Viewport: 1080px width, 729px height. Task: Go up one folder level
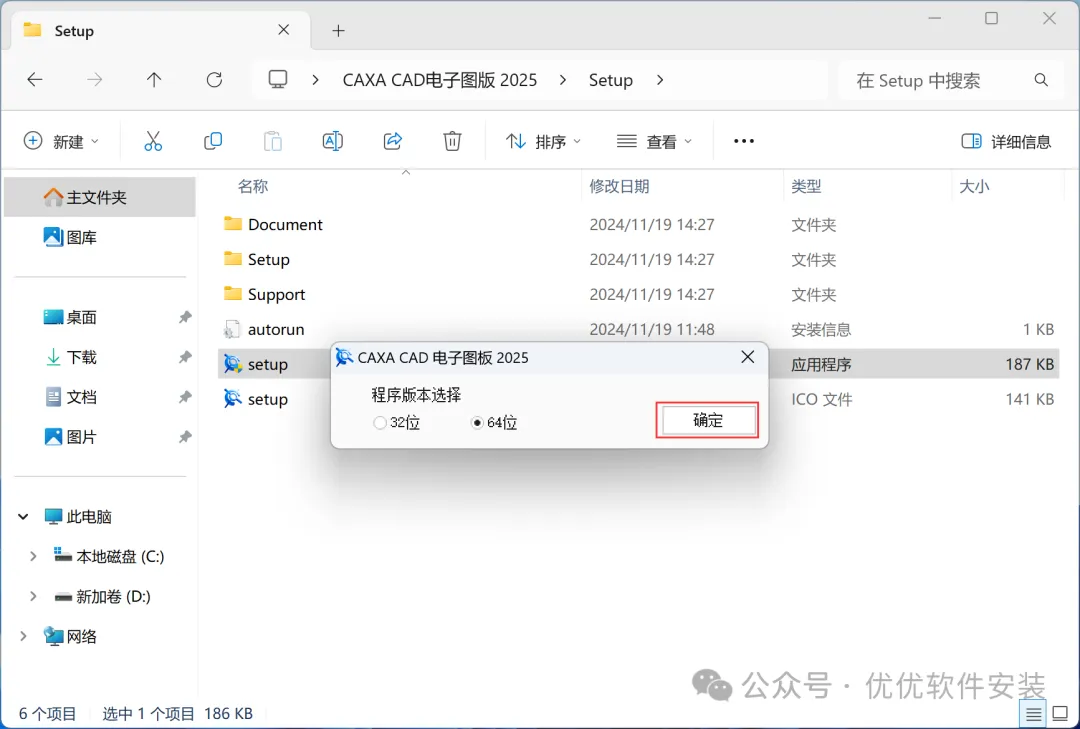(x=154, y=80)
